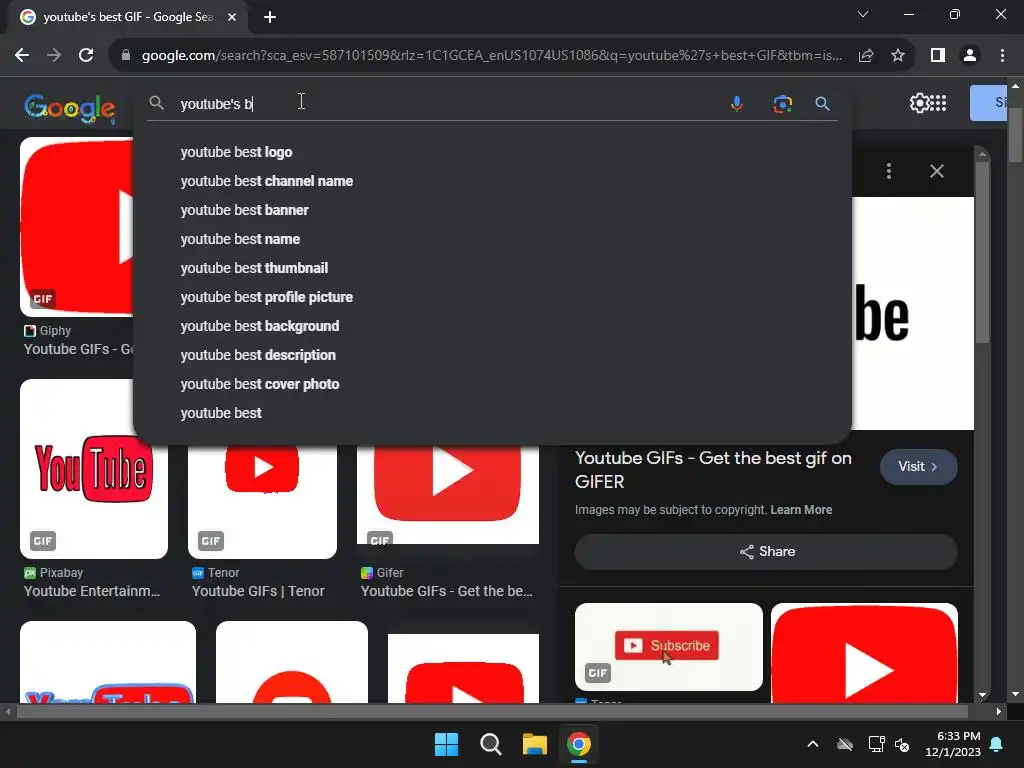1024x768 pixels.
Task: Go forward in browser history
Action: pyautogui.click(x=54, y=56)
